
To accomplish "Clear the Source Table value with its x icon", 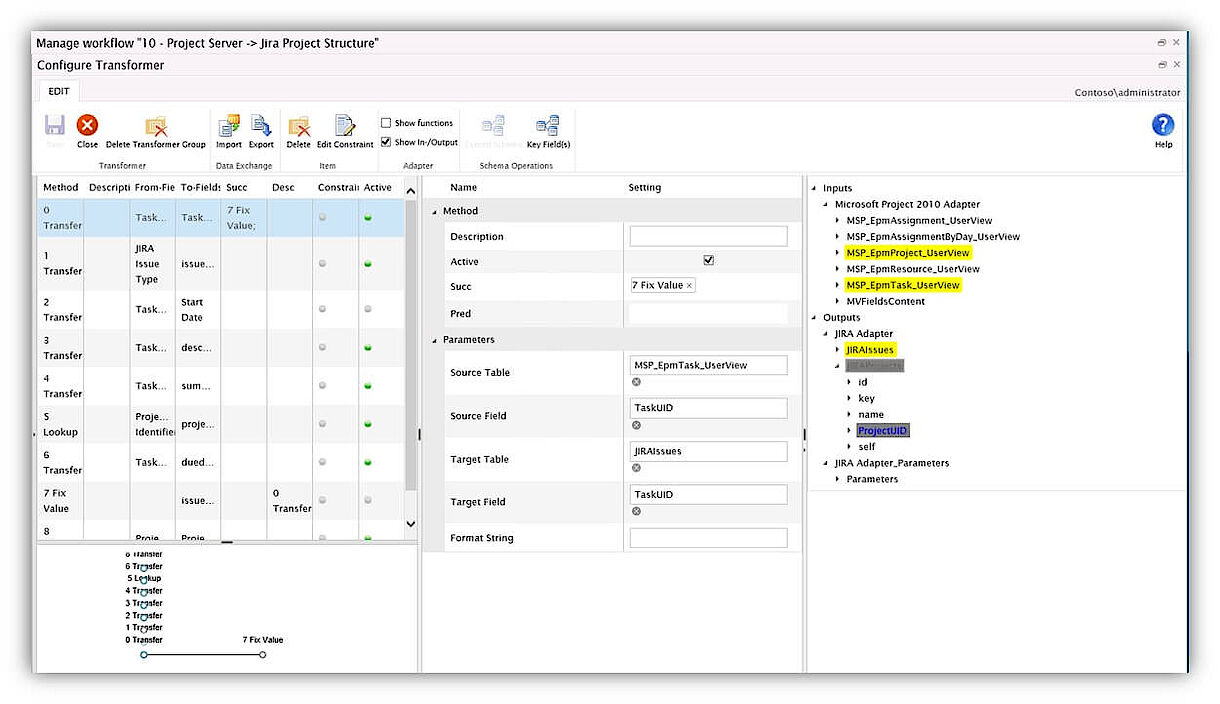I will coord(637,382).
